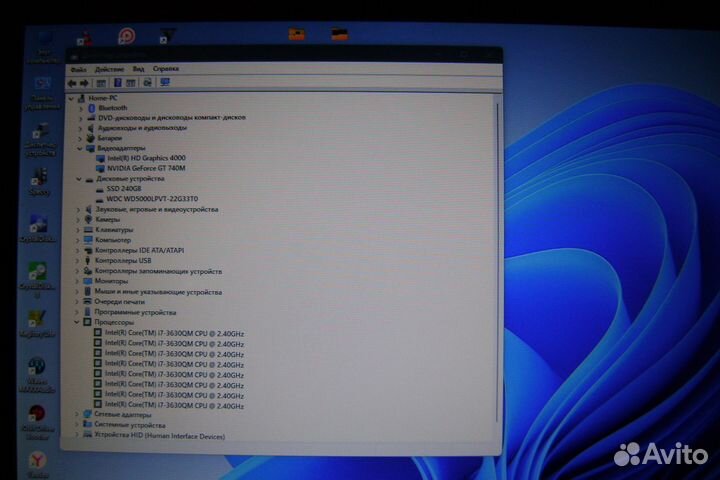720x480 pixels.
Task: Open the Файл menu
Action: 79,70
